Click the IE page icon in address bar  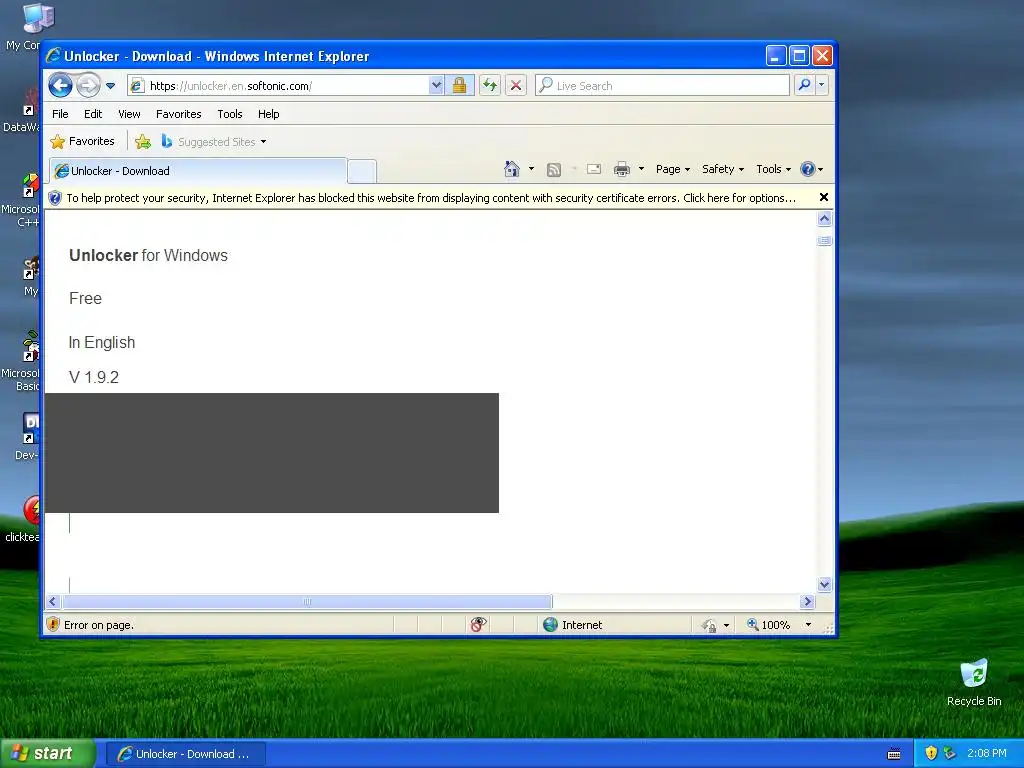point(136,86)
